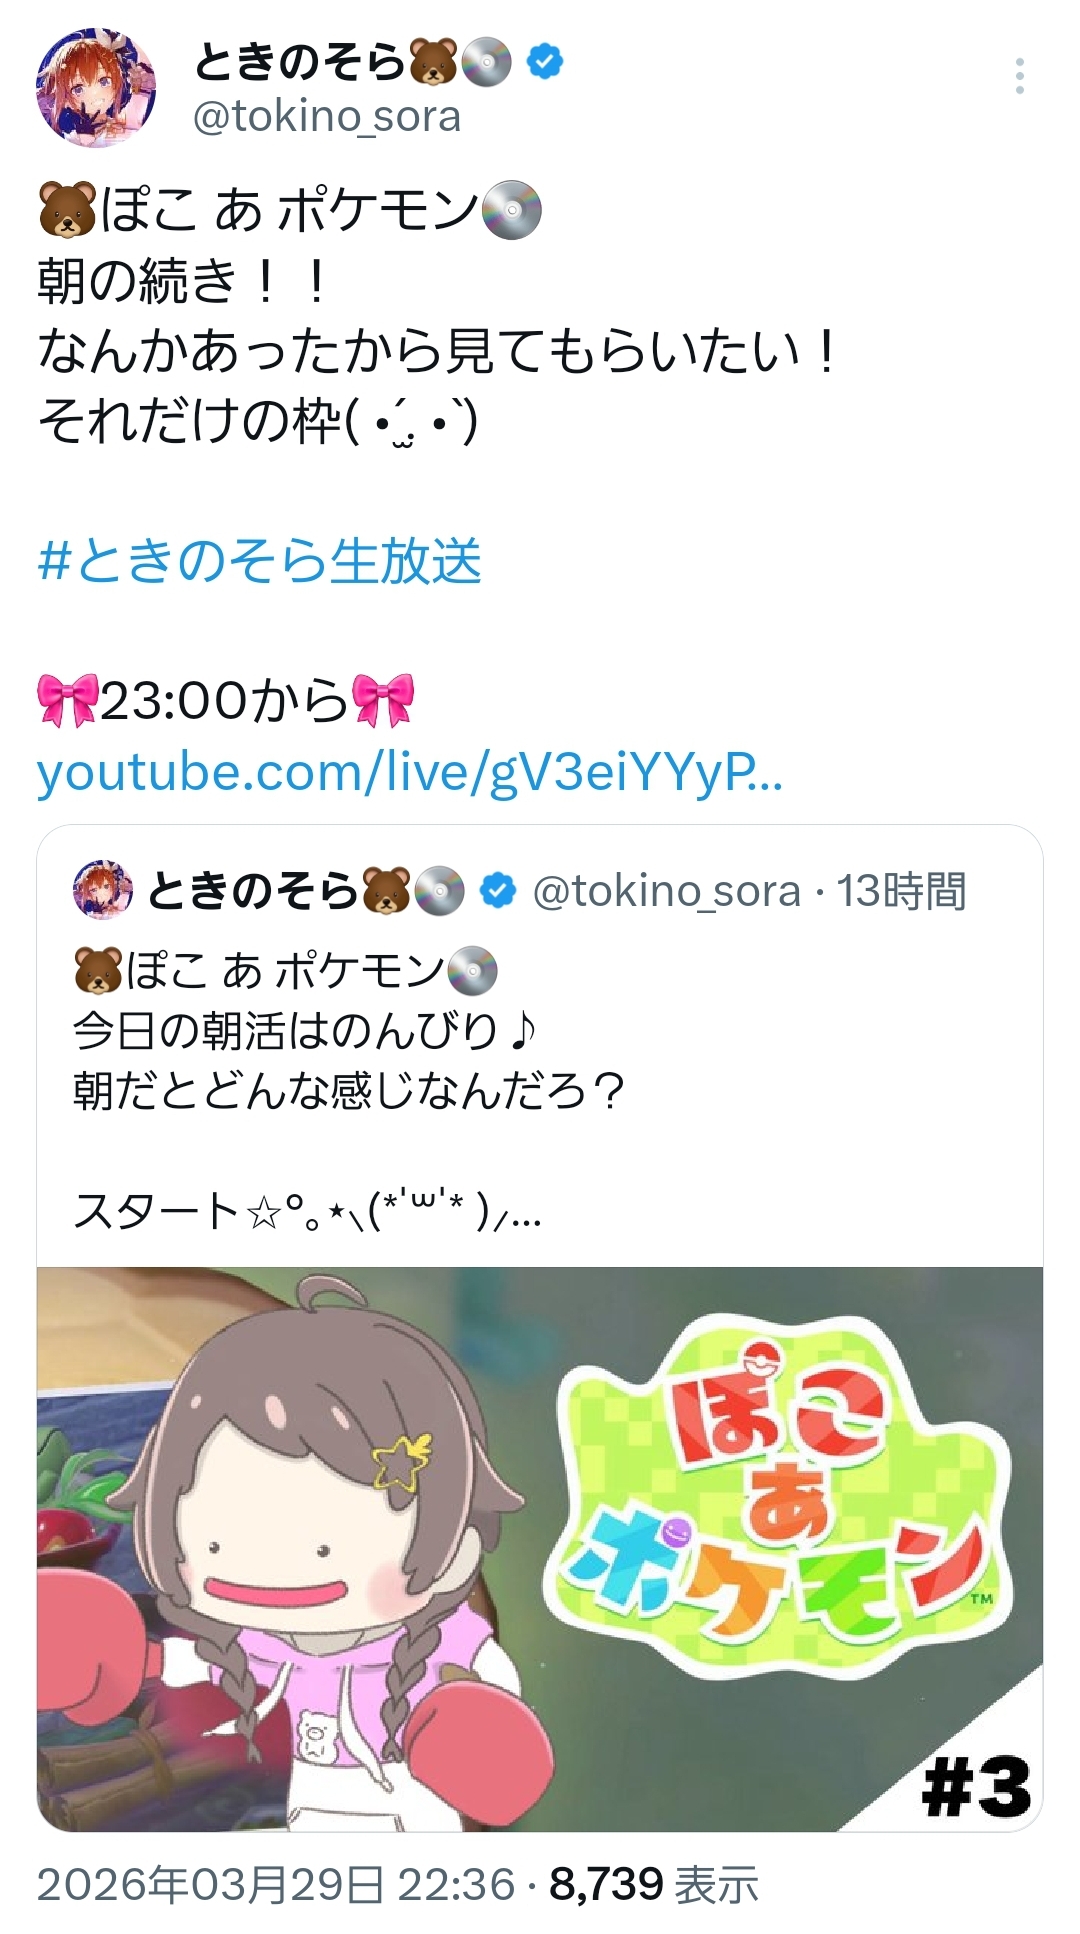1080x1934 pixels.
Task: Open the ぽこ あ ポケモン #3 stream thumbnail
Action: pyautogui.click(x=540, y=1549)
